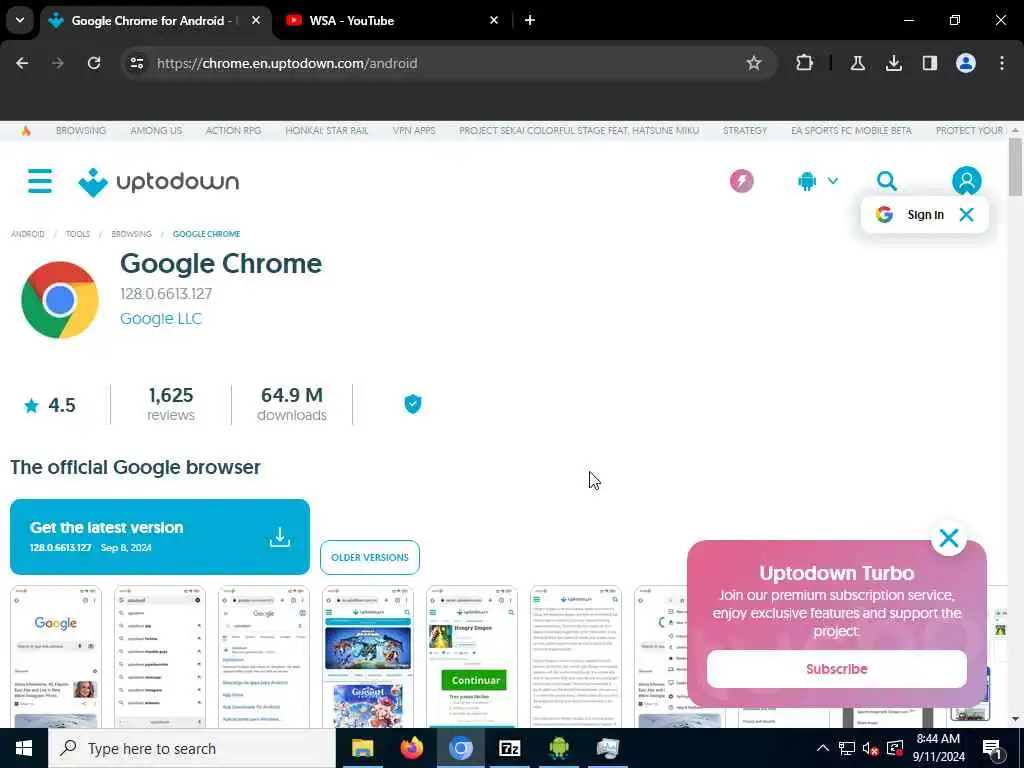Reload the current page
This screenshot has height=768, width=1024.
pos(94,63)
